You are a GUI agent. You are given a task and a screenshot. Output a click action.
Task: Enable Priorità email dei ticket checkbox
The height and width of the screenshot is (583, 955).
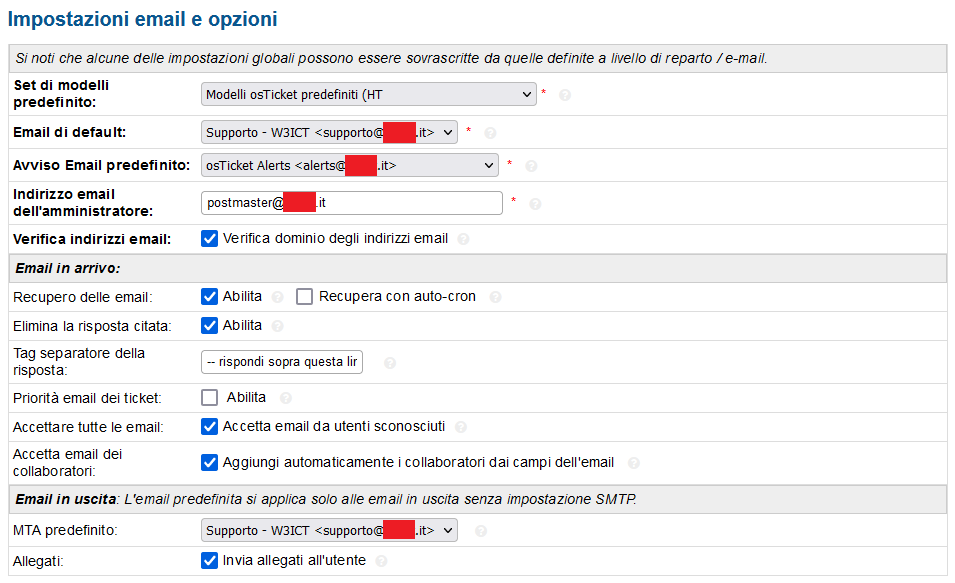210,398
